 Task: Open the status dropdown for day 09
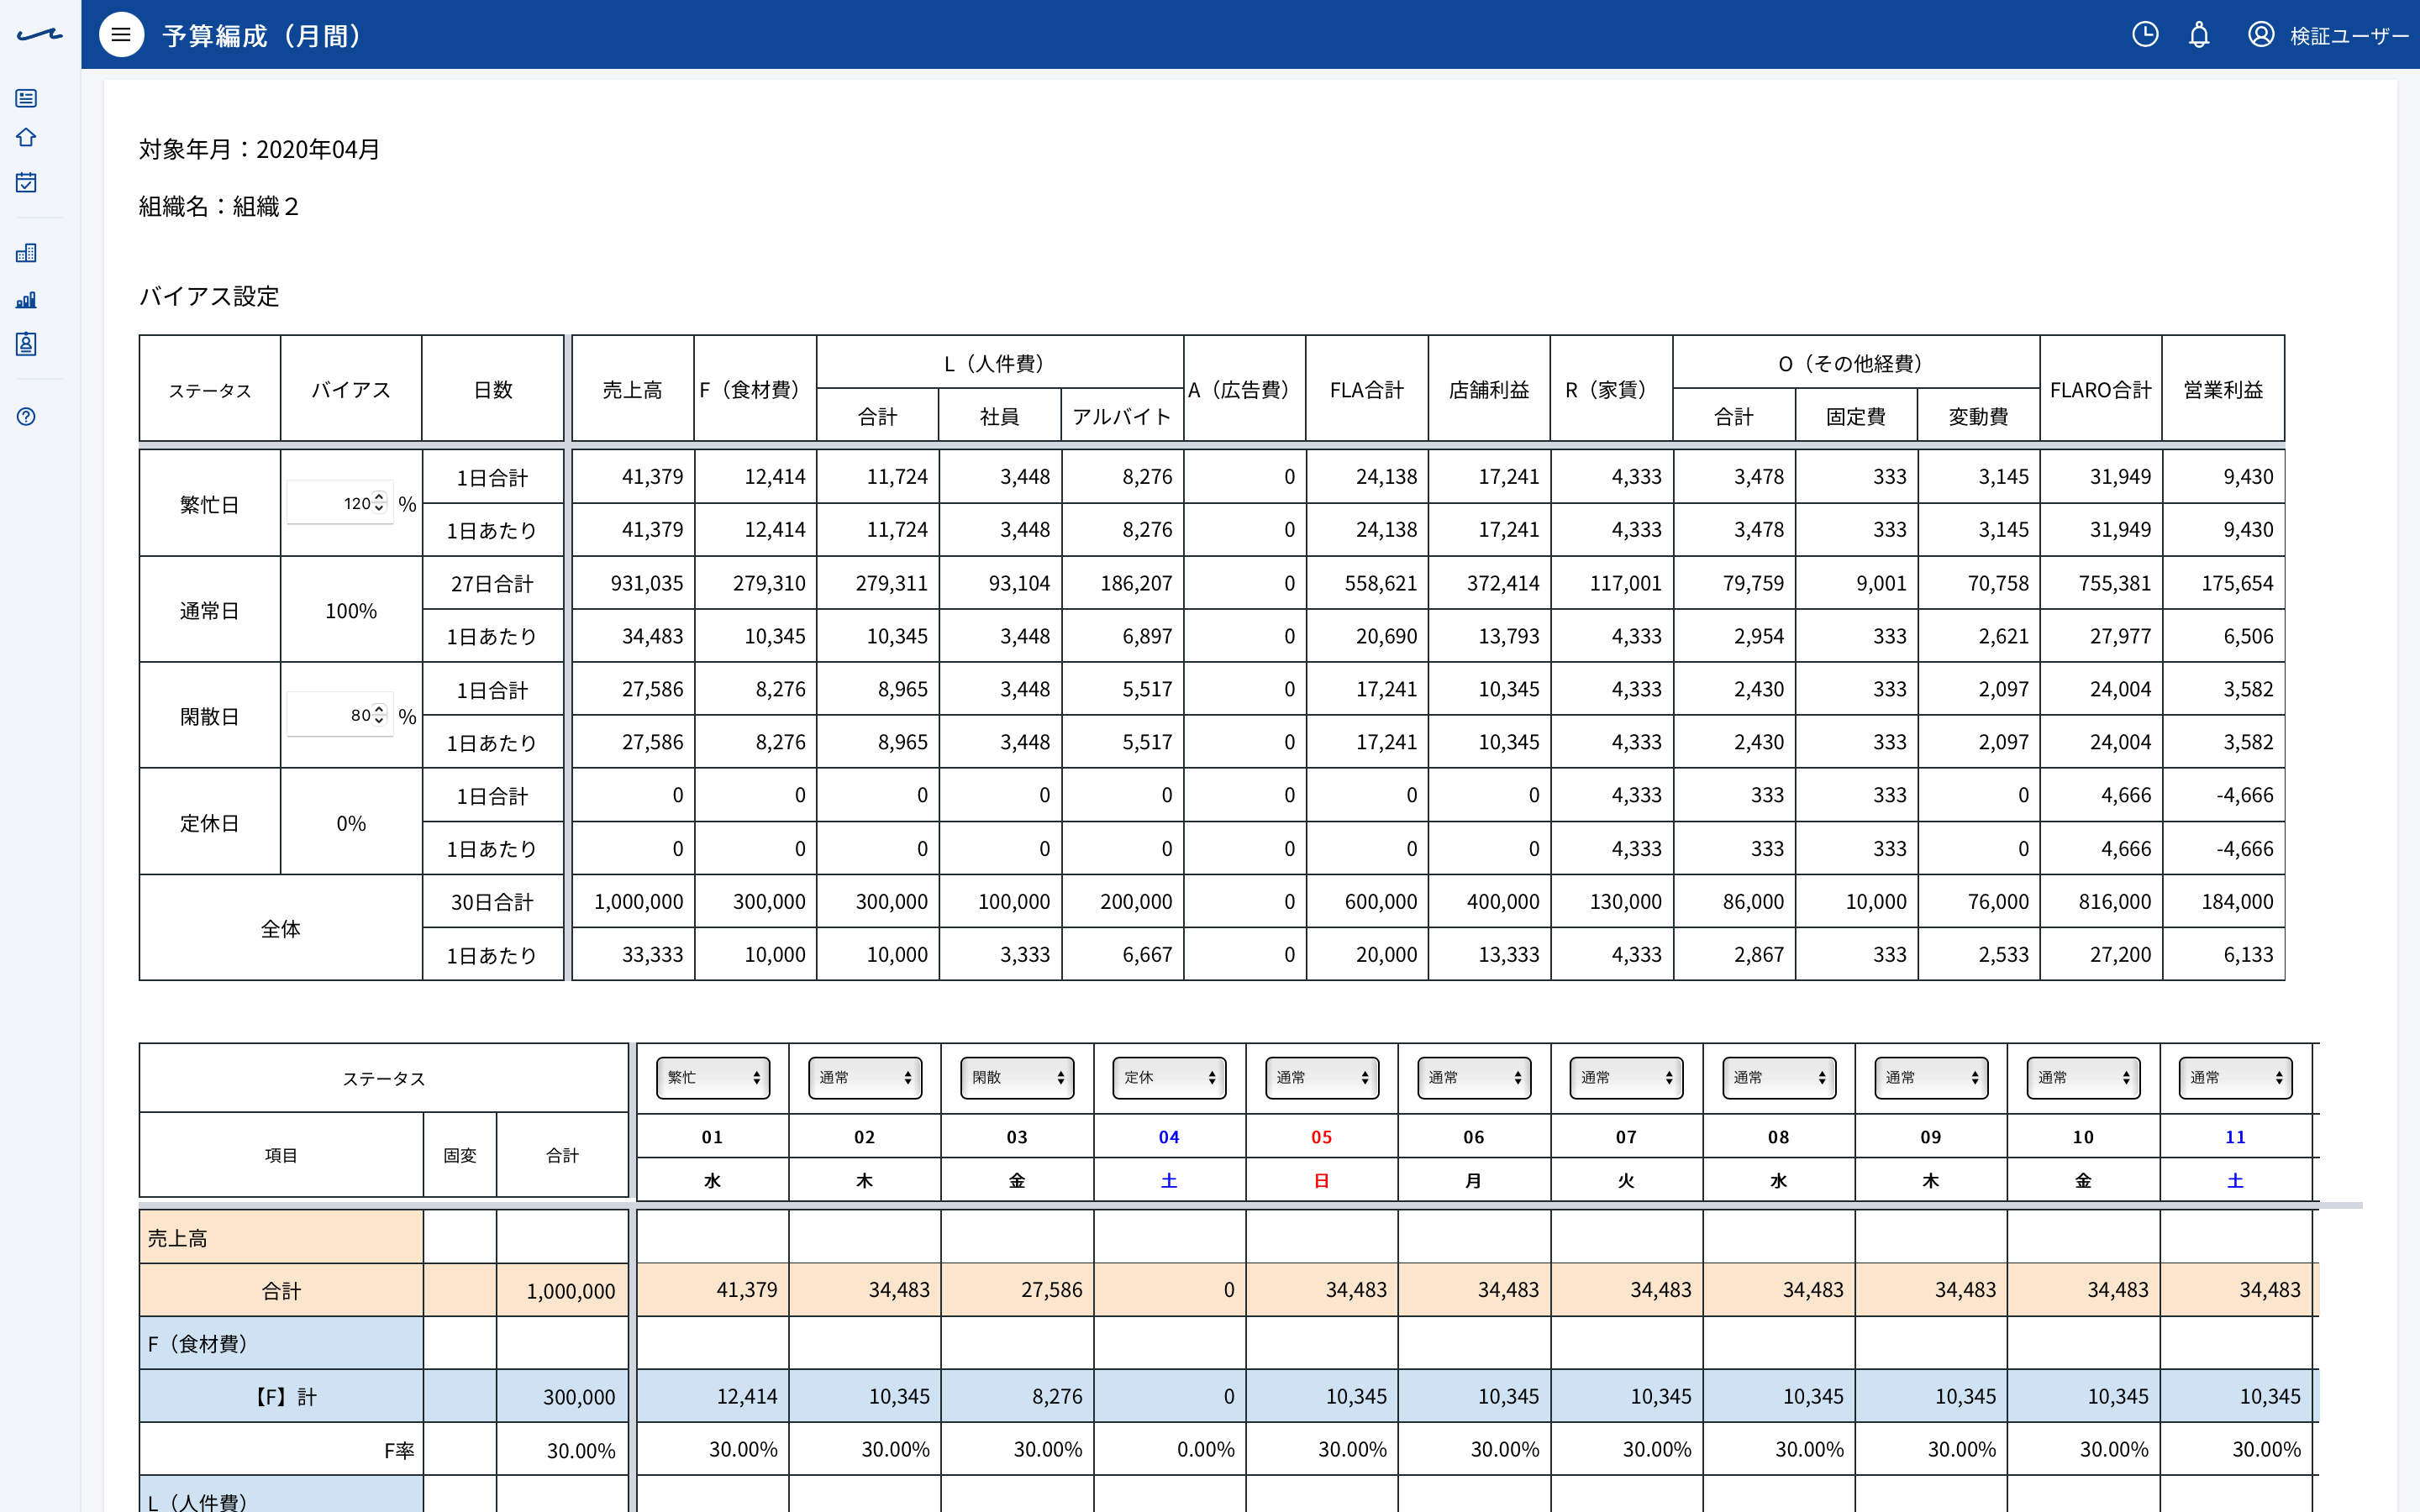click(1931, 1078)
